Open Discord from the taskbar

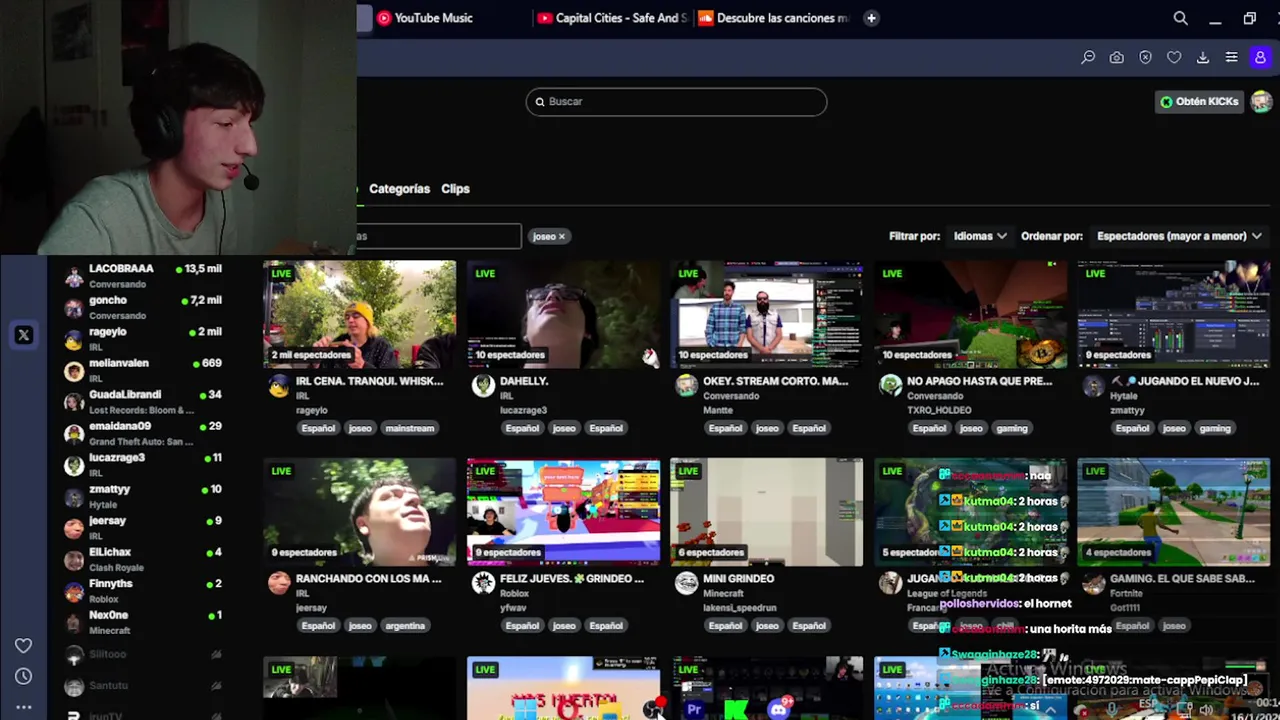(779, 710)
